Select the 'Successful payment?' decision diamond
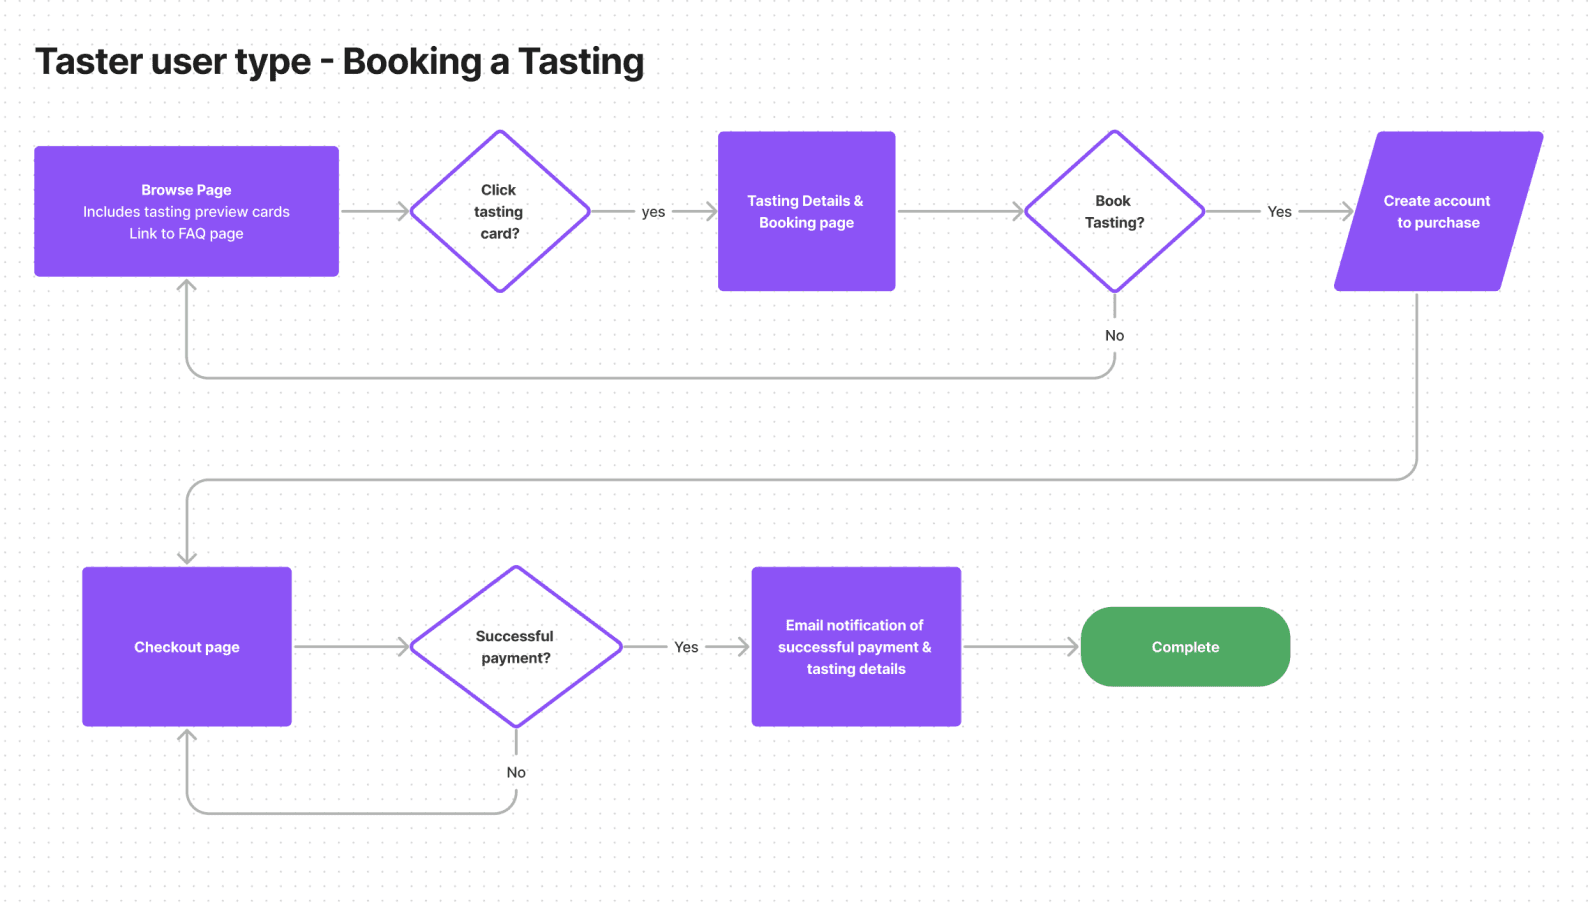The image size is (1588, 907). tap(516, 646)
